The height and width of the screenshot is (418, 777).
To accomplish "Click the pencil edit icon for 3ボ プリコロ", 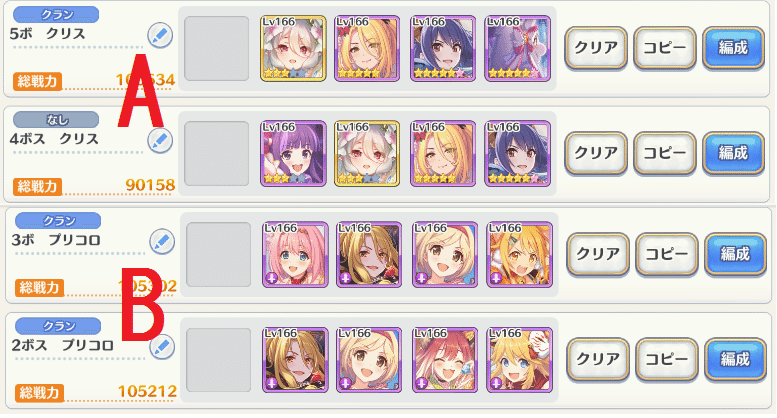I will (162, 242).
